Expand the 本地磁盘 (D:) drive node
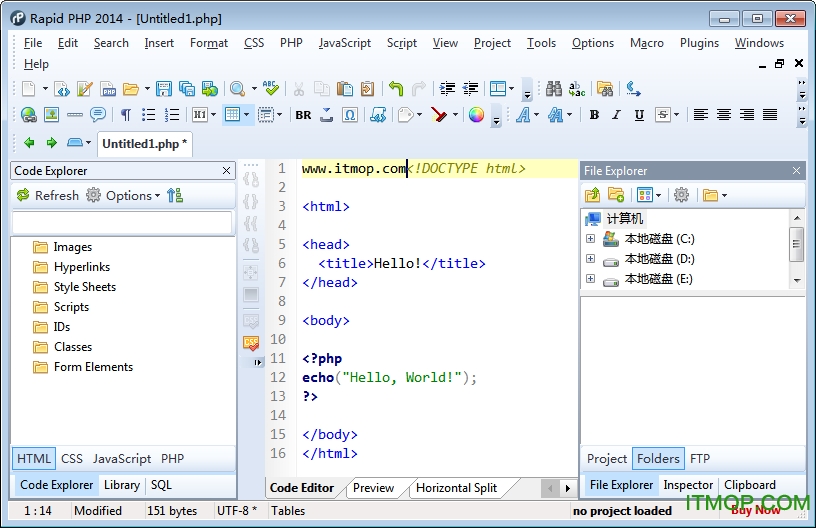 tap(590, 259)
